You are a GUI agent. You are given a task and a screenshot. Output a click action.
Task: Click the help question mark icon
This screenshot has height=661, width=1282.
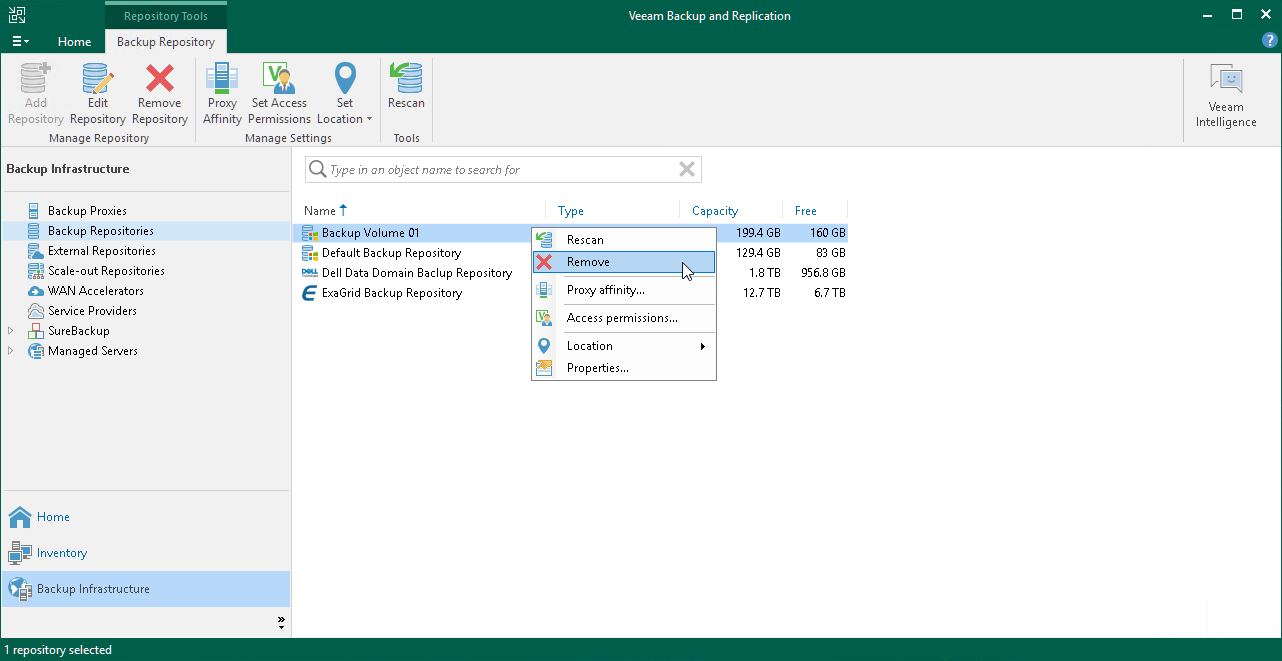tap(1269, 41)
